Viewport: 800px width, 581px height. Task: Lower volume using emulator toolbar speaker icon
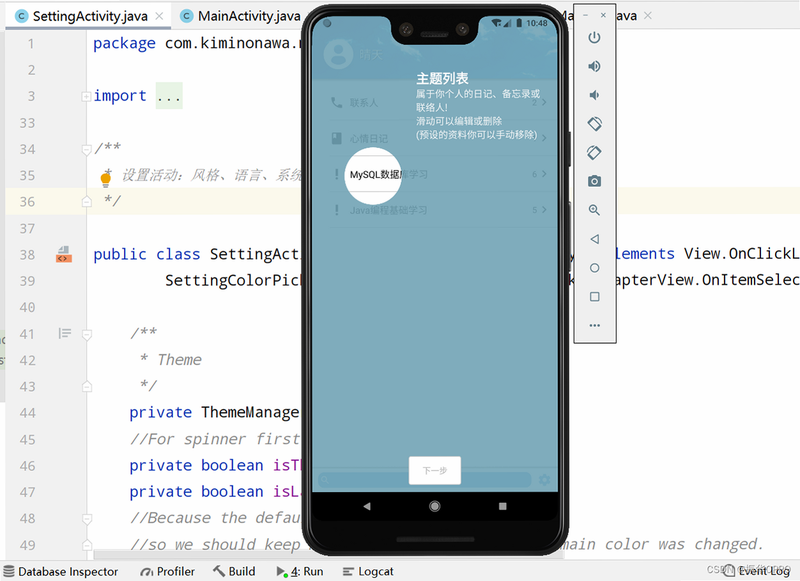[x=594, y=95]
